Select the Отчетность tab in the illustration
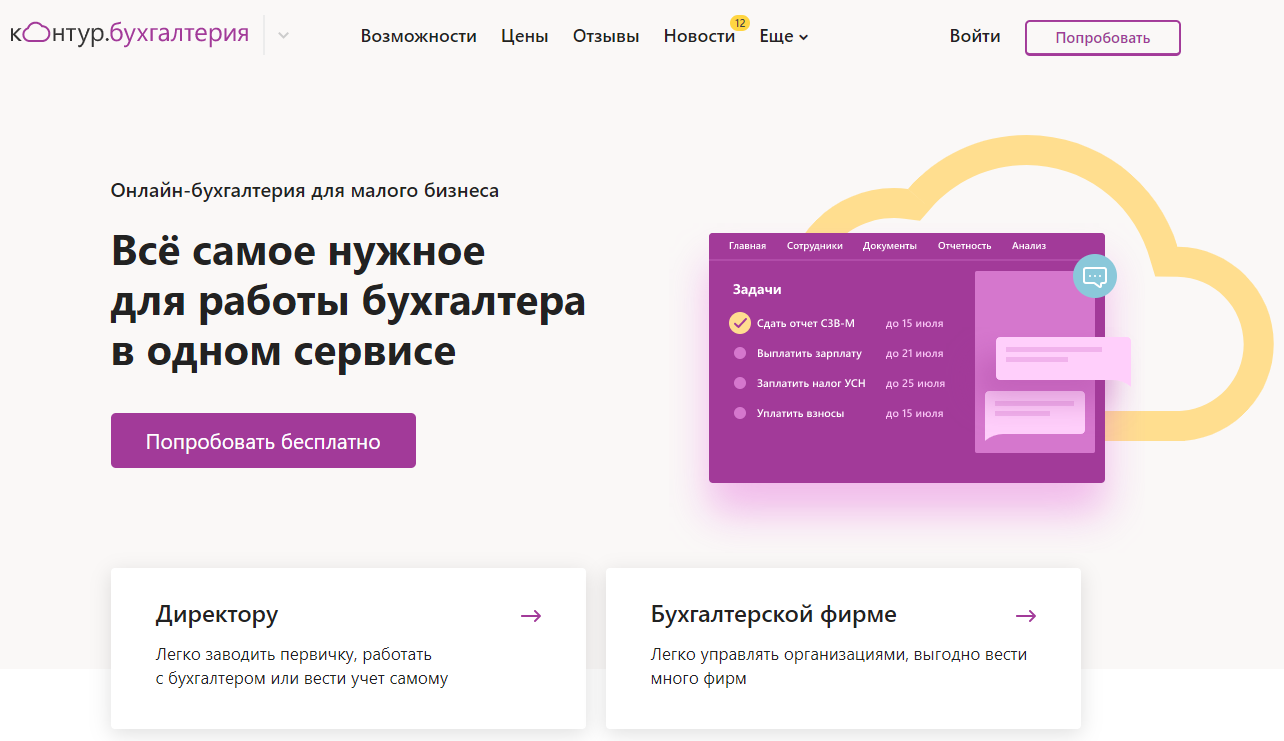 (964, 246)
